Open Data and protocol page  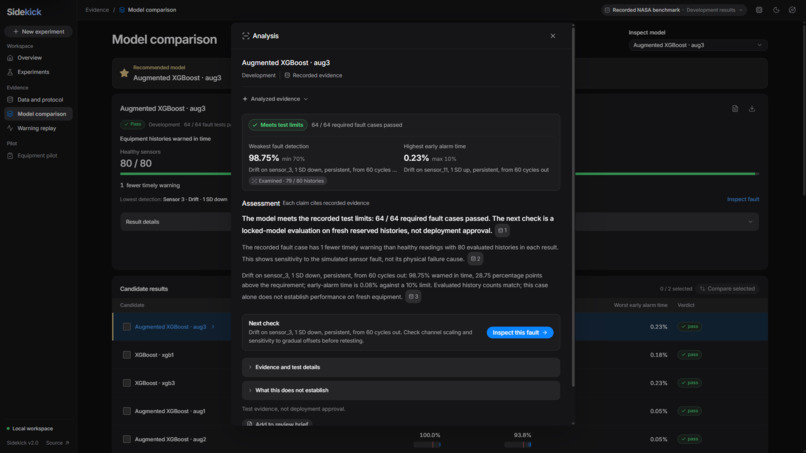coord(39,100)
